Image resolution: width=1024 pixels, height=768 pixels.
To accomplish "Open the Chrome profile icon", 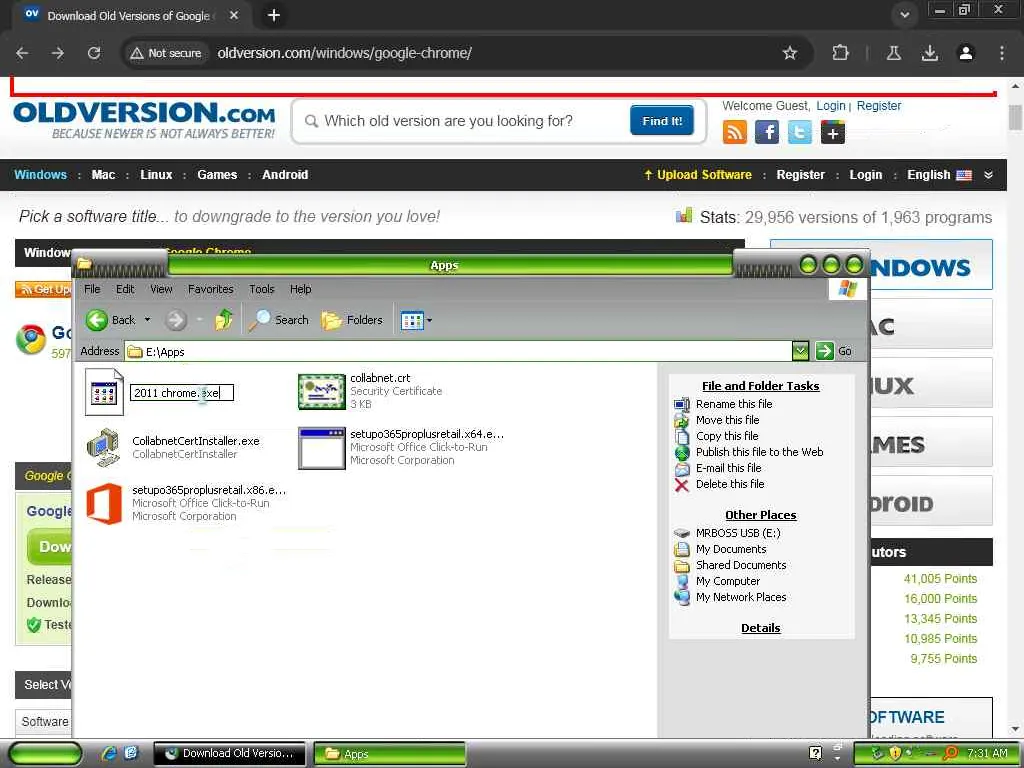I will (x=966, y=53).
